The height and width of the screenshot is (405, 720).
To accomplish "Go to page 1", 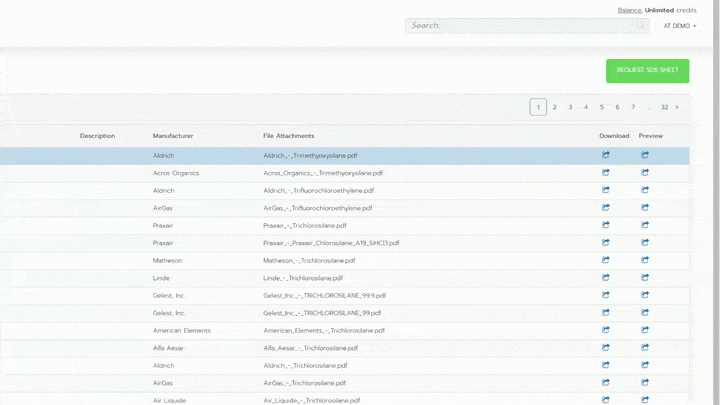I will click(x=538, y=107).
